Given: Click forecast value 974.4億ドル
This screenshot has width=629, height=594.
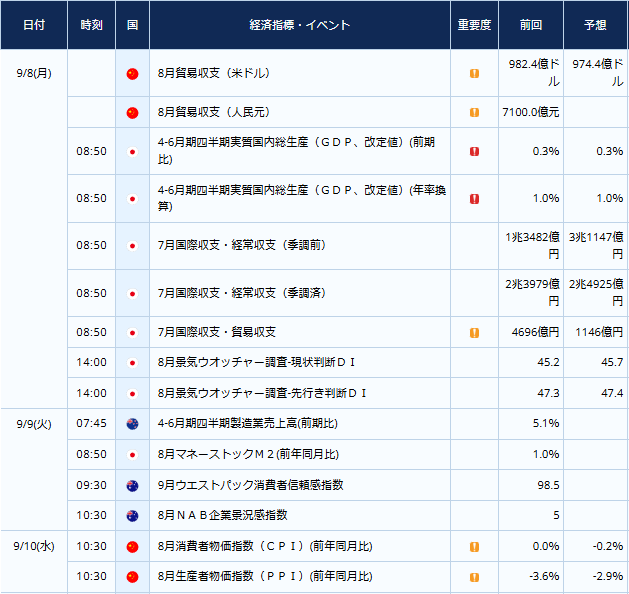Looking at the screenshot, I should pyautogui.click(x=598, y=73).
